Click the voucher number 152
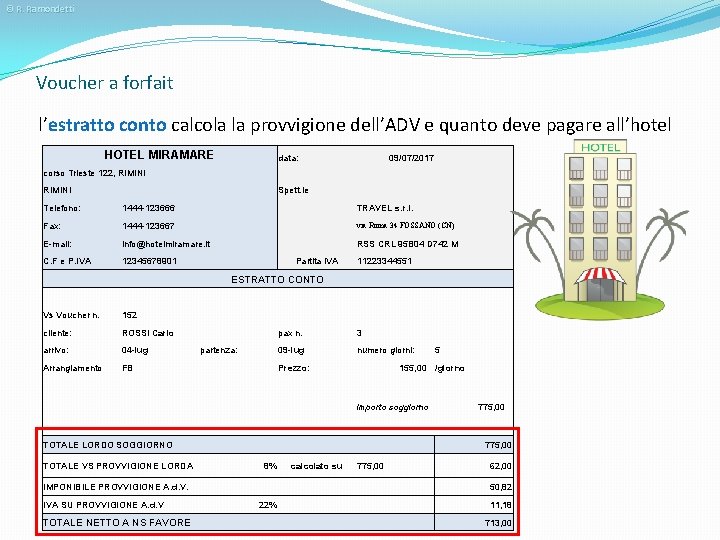 (129, 315)
